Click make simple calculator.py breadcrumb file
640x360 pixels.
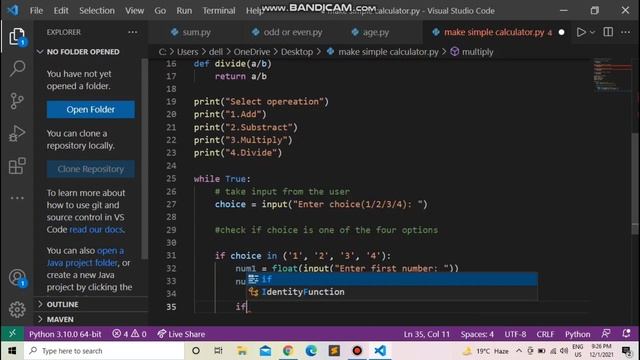tap(383, 52)
